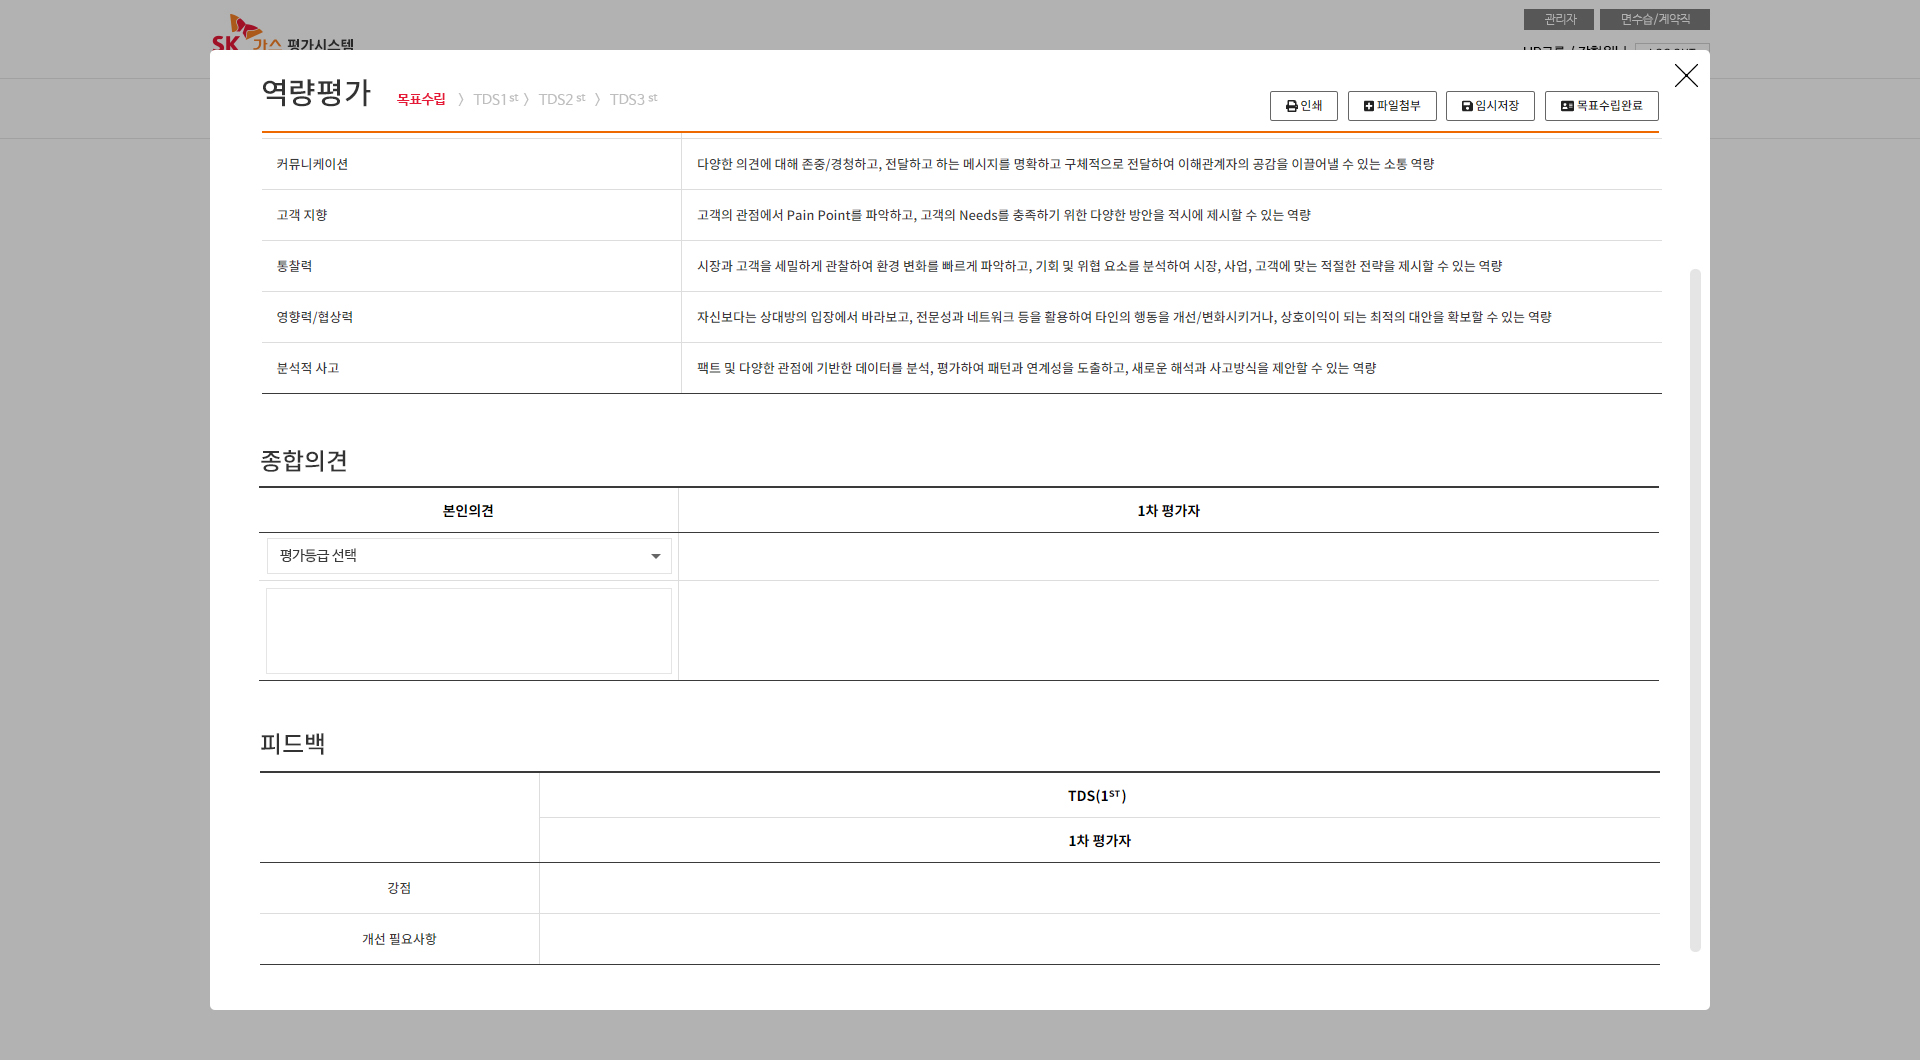Viewport: 1920px width, 1060px height.
Task: Click 임시저장 to save temporarily
Action: tap(1489, 106)
